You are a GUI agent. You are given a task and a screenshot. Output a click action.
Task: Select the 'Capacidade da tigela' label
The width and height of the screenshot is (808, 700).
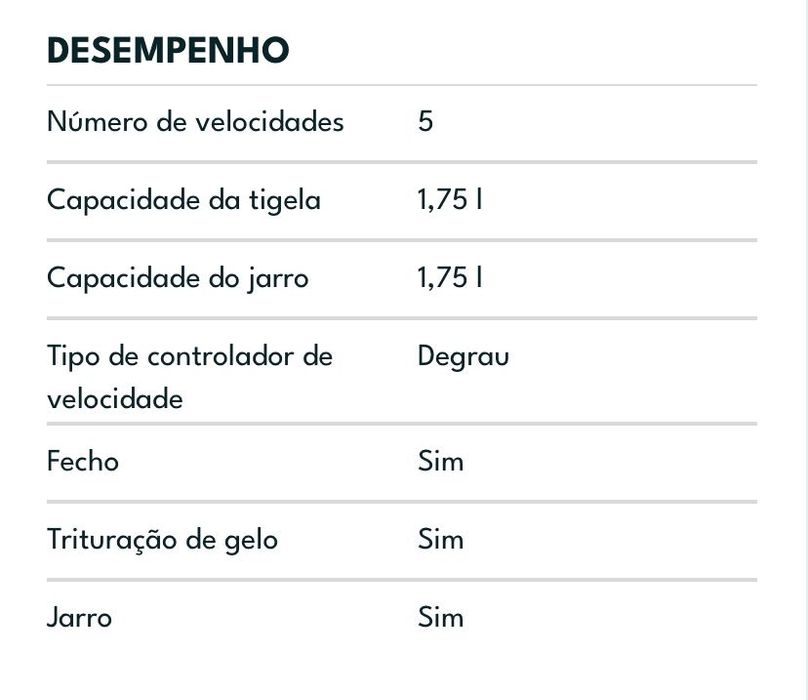click(x=184, y=200)
